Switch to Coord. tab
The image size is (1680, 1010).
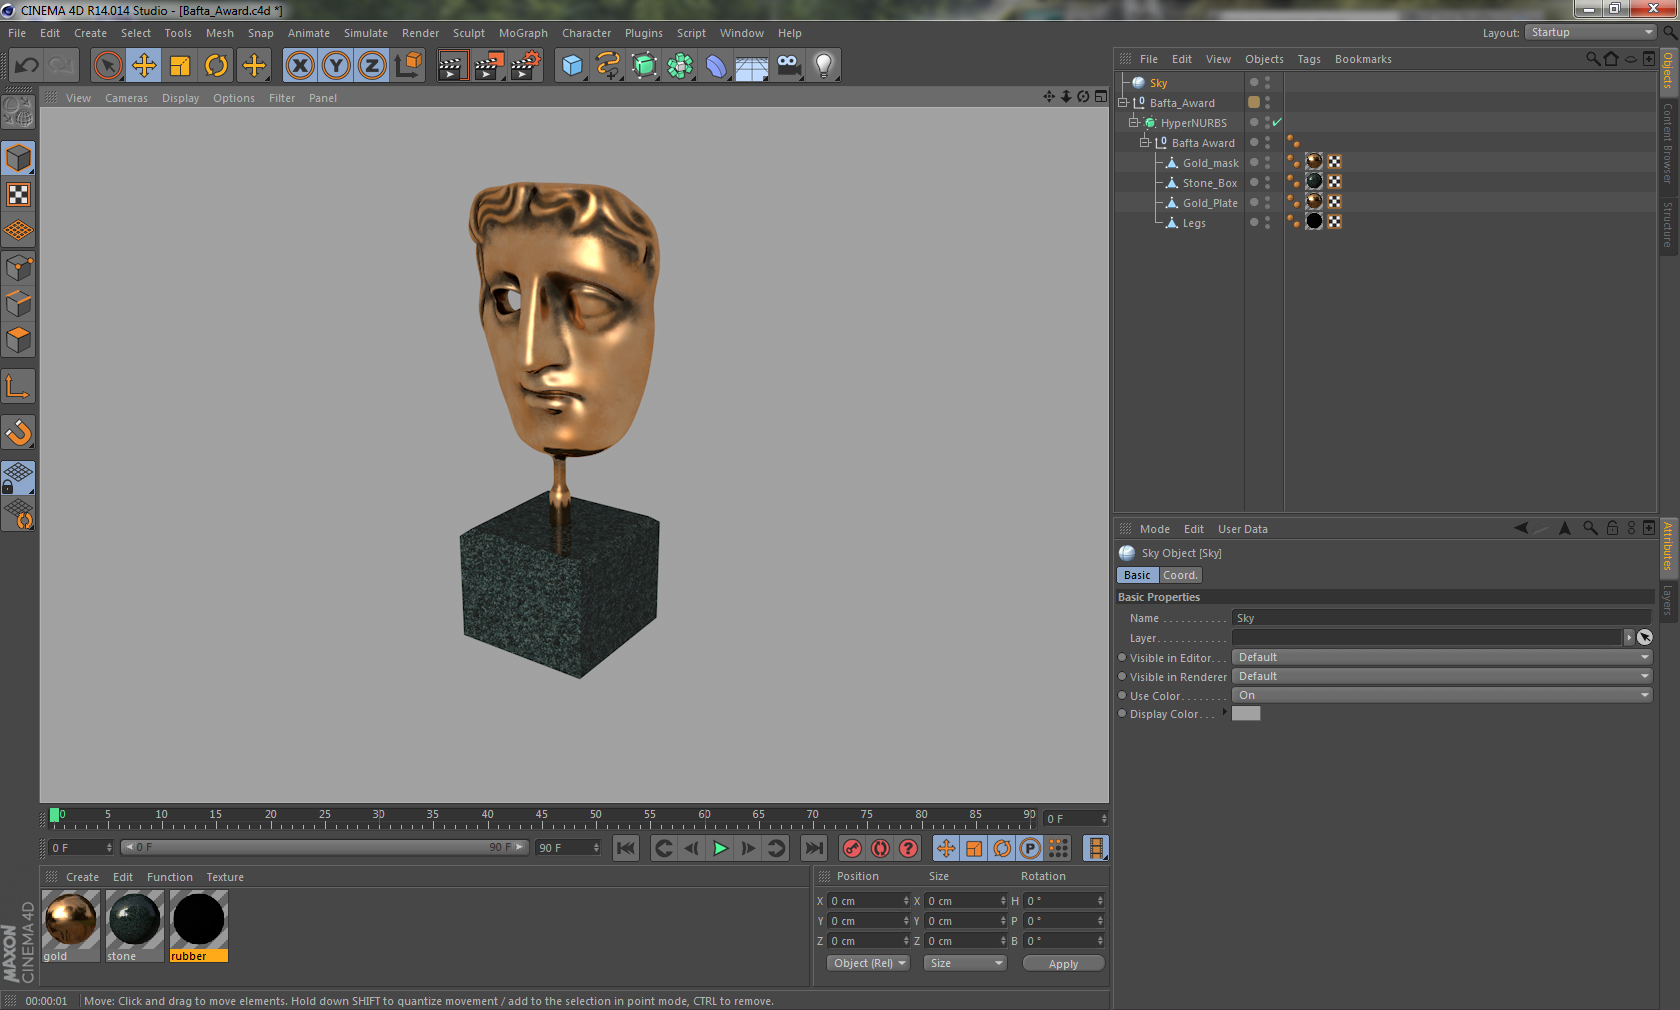[1180, 575]
